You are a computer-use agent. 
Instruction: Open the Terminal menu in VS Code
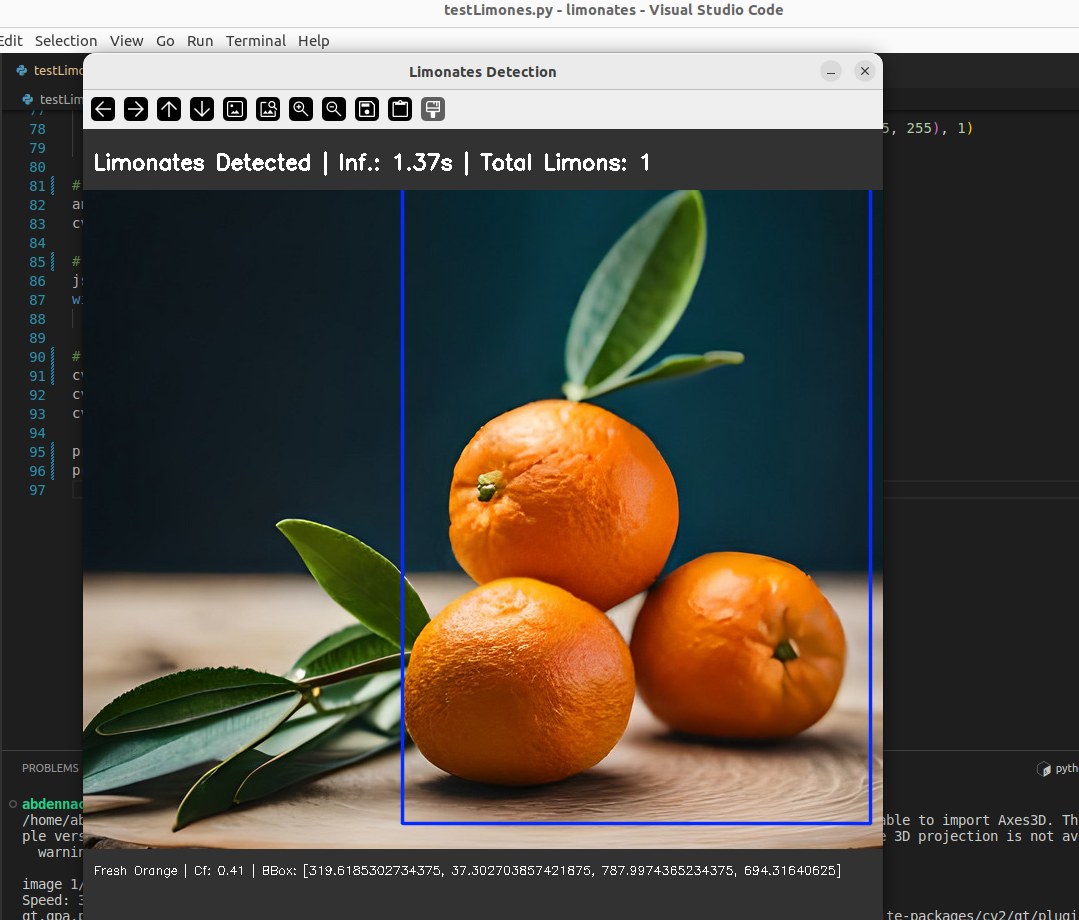(256, 41)
